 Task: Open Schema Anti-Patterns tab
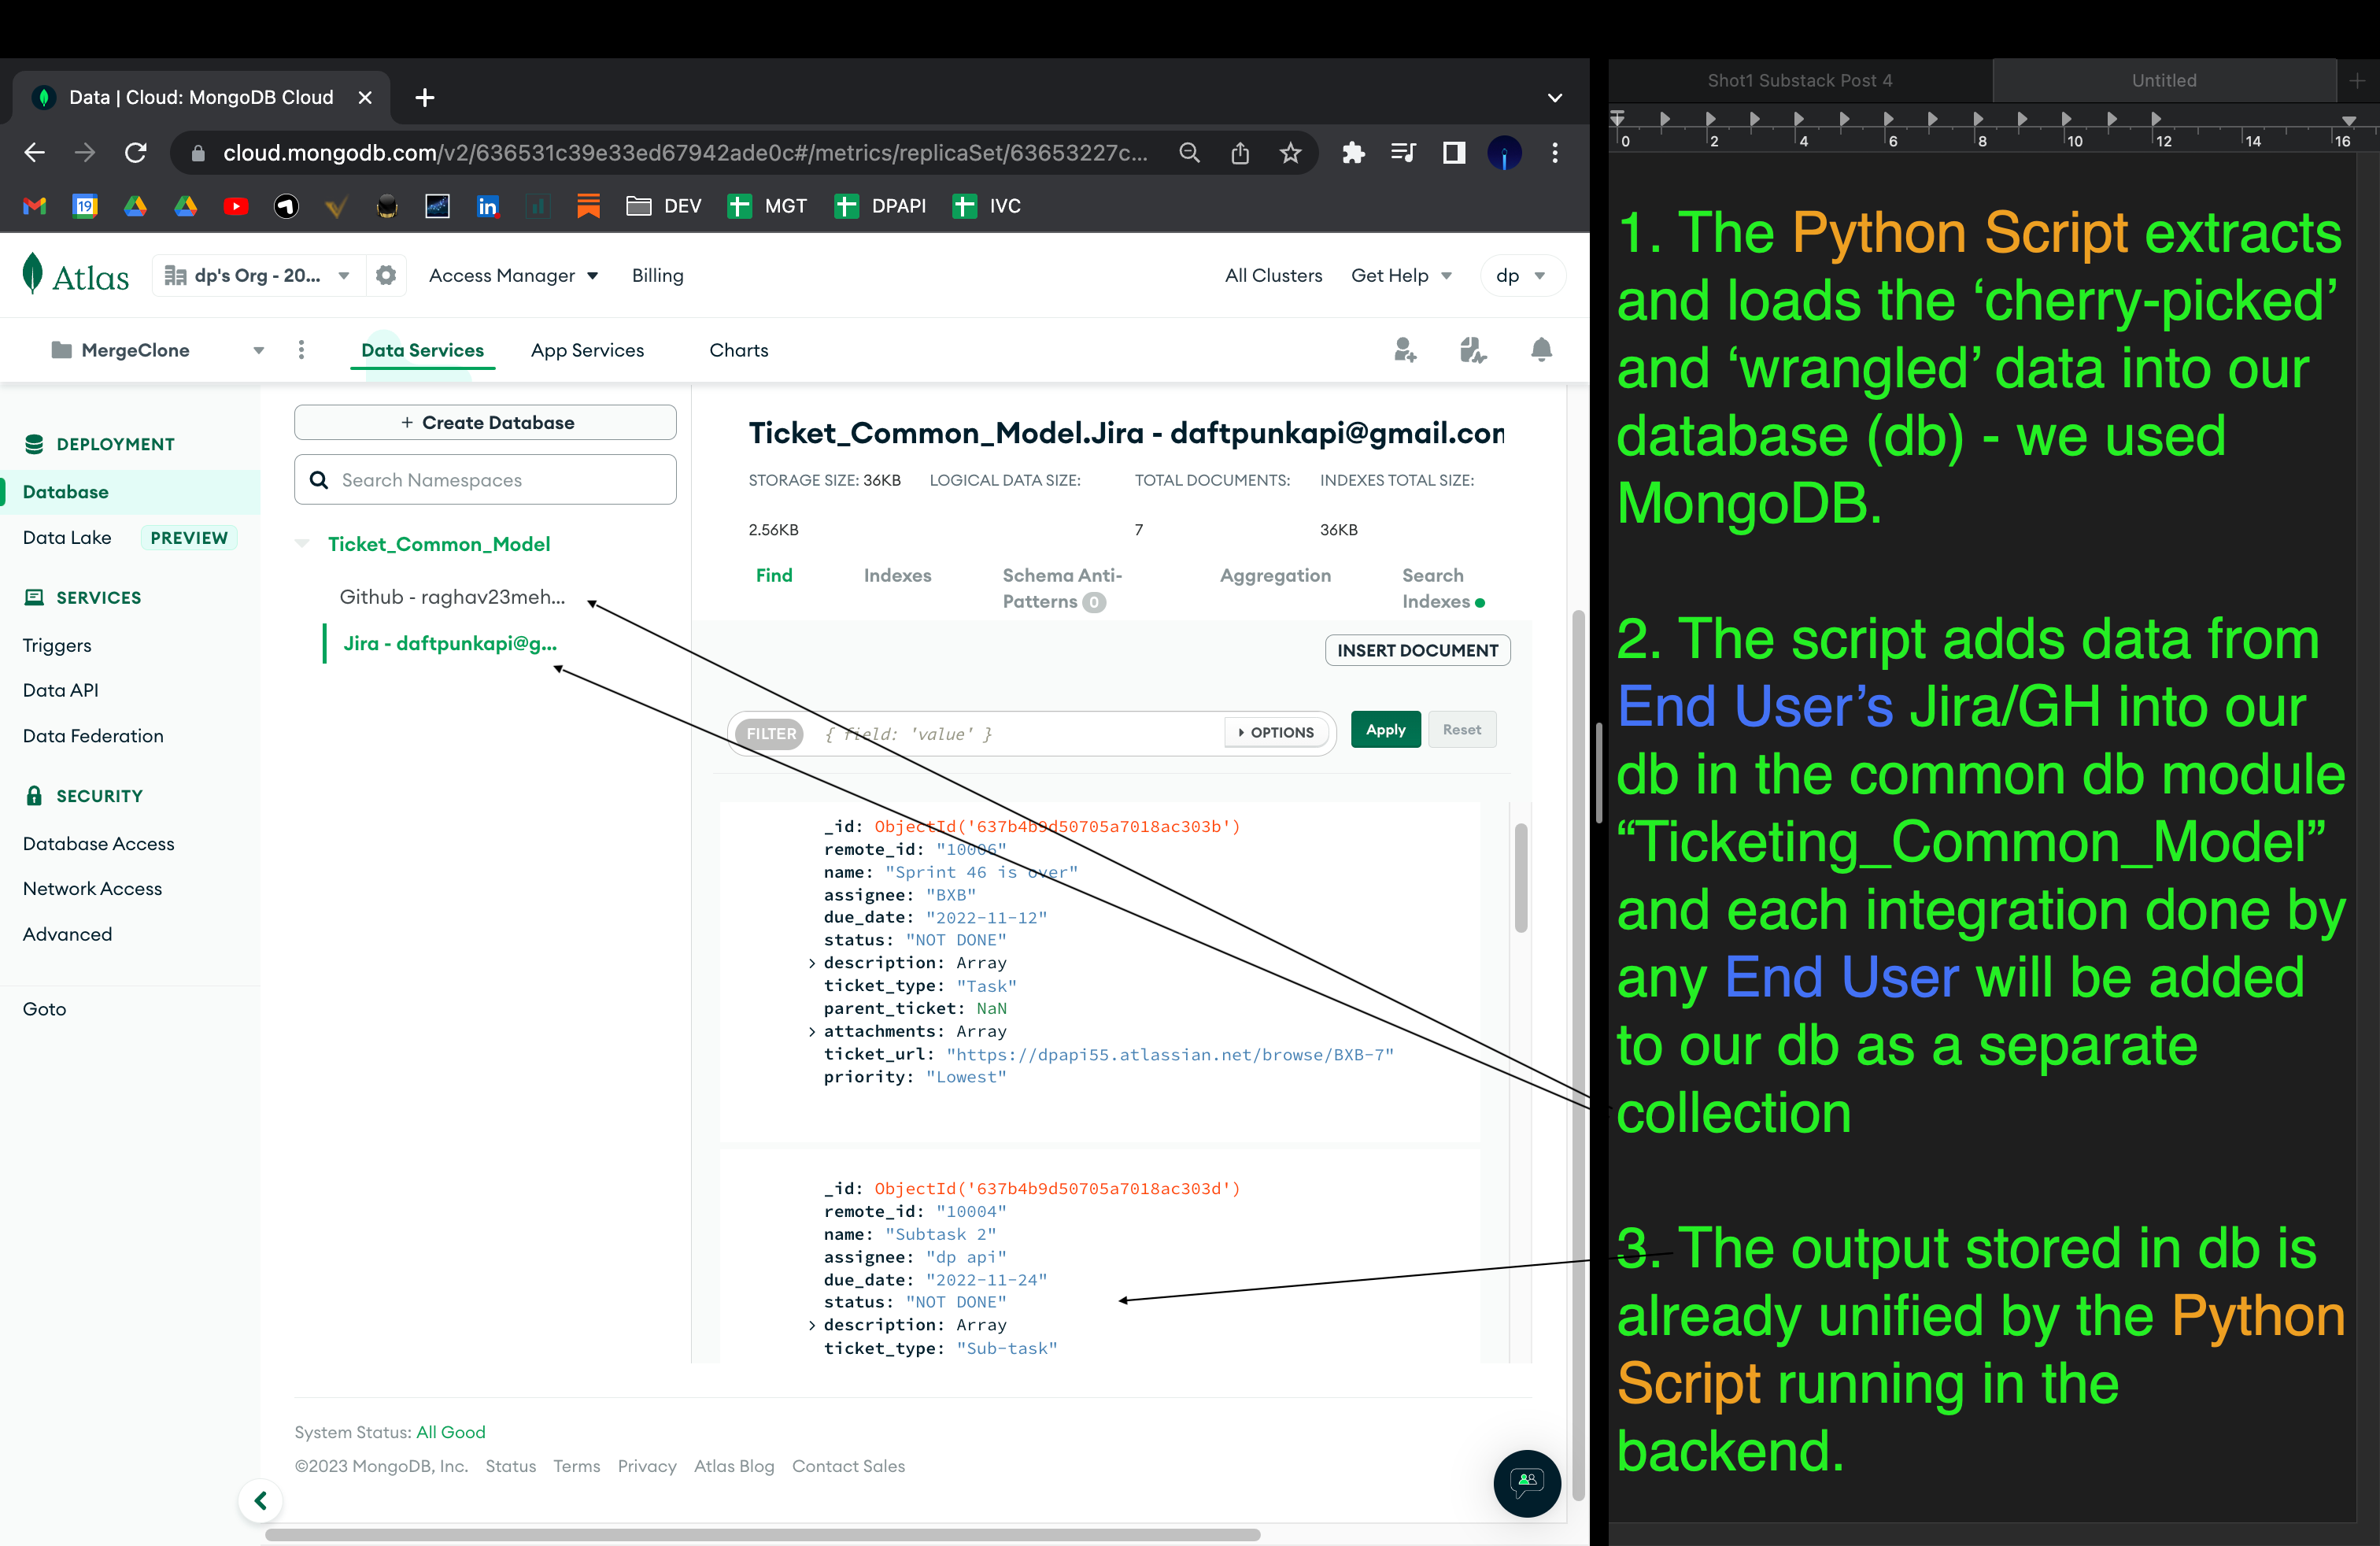pyautogui.click(x=1061, y=588)
